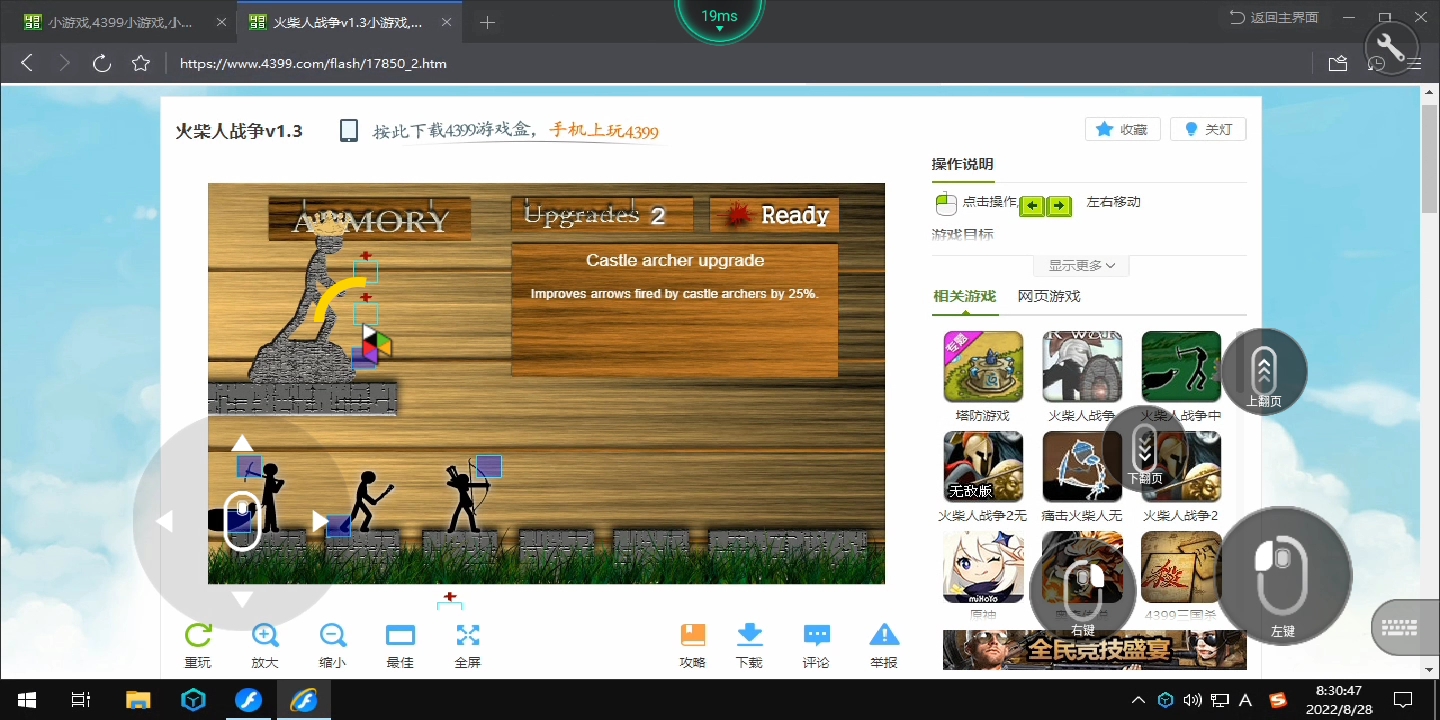
Task: Open the Windows notification center icon
Action: point(1404,699)
